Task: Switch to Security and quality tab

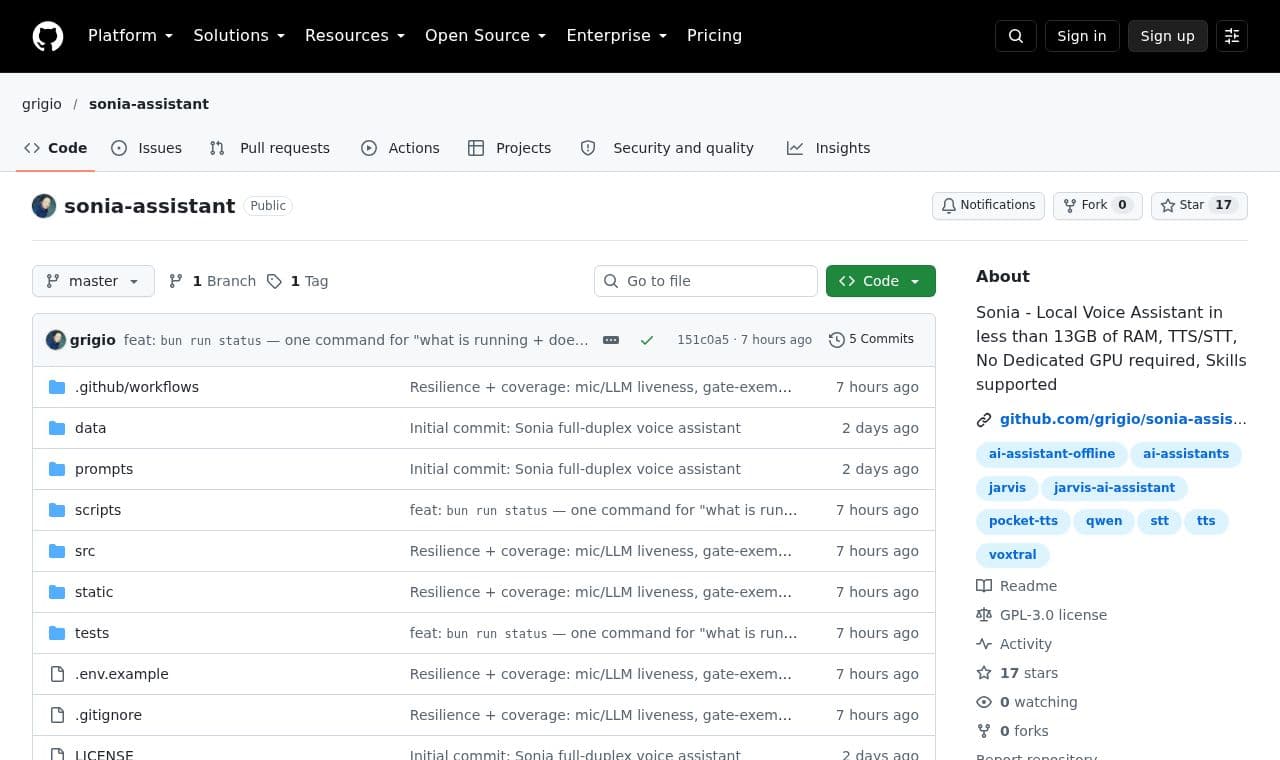Action: 667,148
